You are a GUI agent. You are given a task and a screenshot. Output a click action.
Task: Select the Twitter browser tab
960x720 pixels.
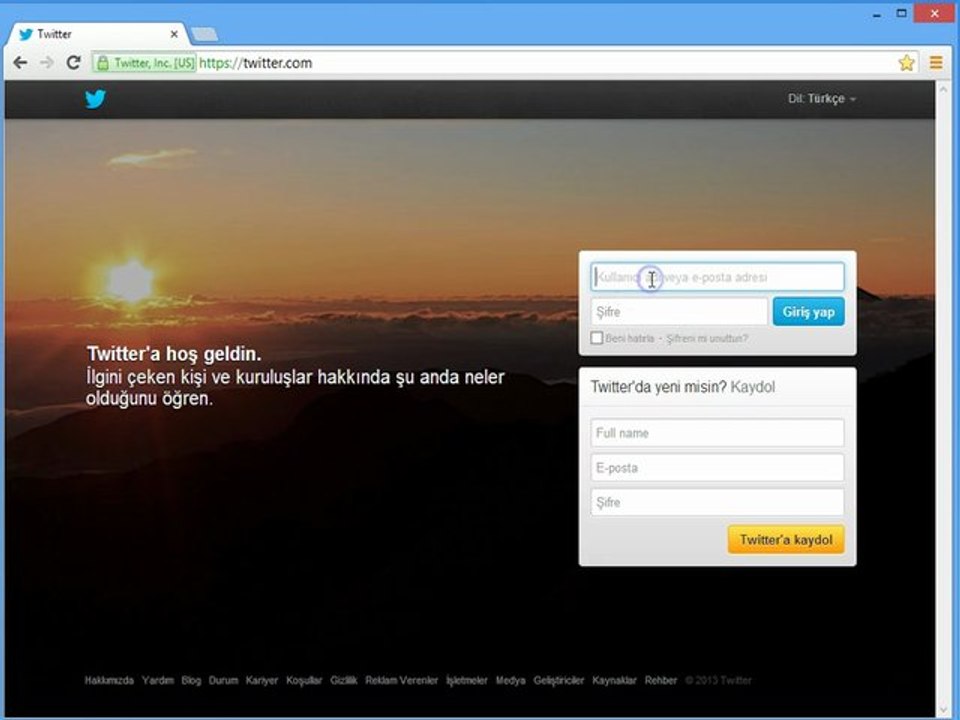(x=98, y=34)
